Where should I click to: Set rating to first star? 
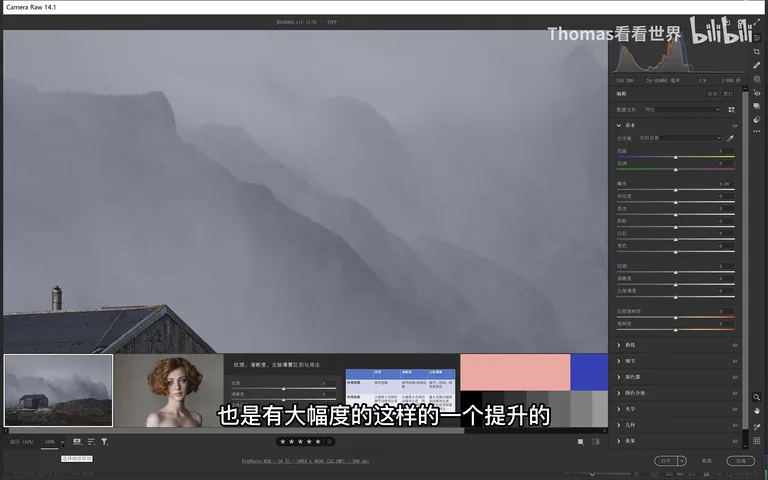[283, 442]
